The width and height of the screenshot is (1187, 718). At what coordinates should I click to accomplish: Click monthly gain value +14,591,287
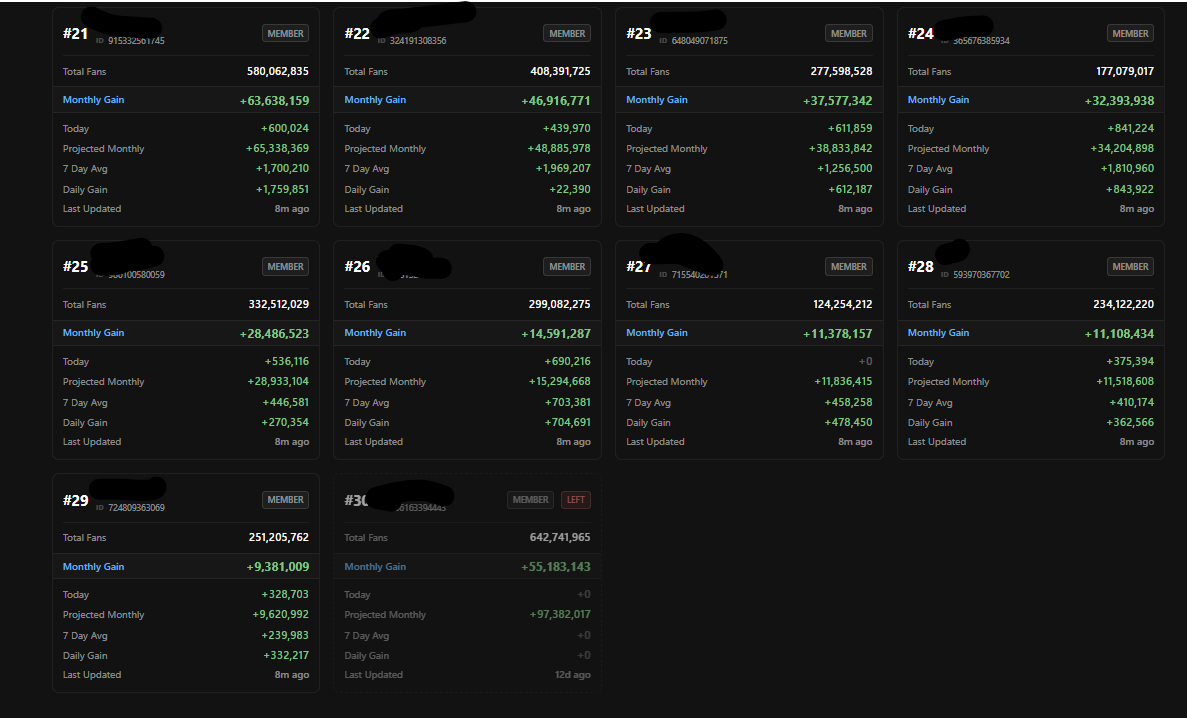click(556, 334)
